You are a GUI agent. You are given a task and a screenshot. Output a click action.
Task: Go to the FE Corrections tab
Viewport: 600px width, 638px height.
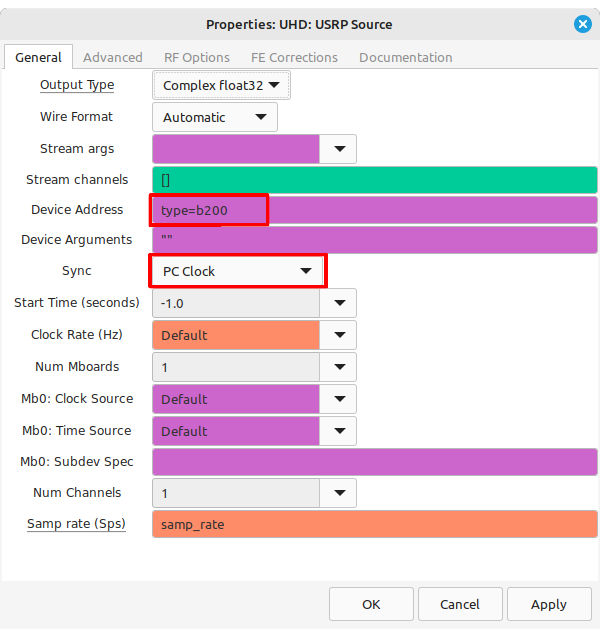(294, 57)
